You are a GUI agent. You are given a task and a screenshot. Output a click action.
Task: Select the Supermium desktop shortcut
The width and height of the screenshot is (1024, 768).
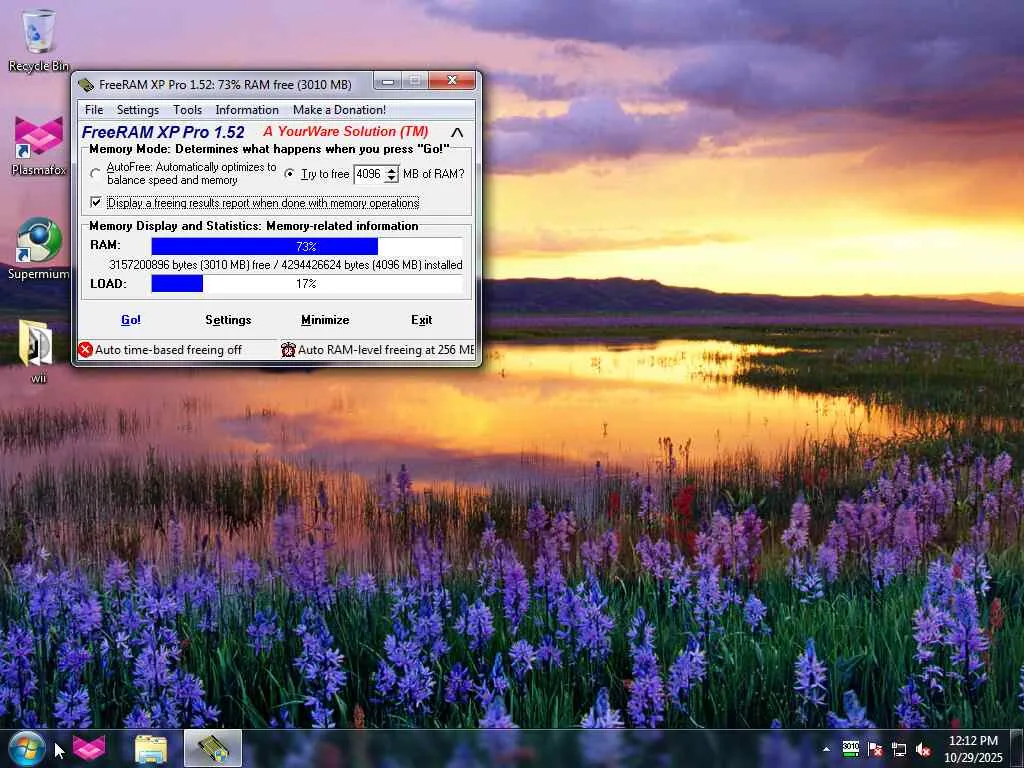coord(39,249)
